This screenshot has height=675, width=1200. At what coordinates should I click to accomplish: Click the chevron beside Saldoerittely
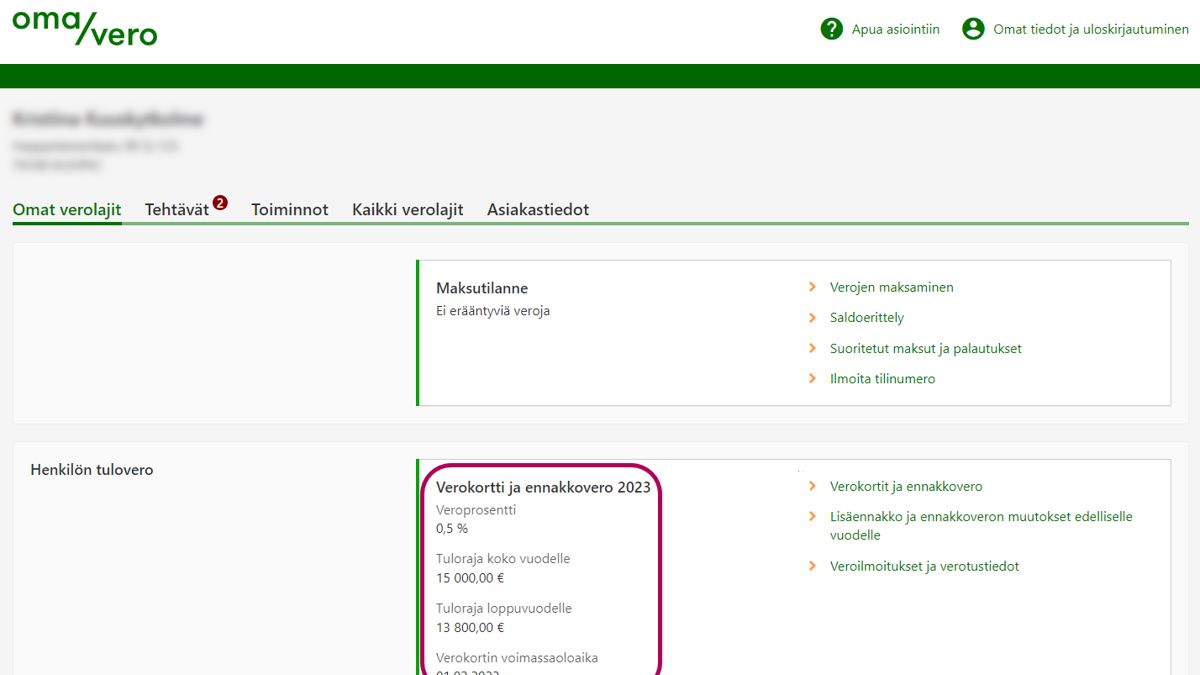click(813, 318)
